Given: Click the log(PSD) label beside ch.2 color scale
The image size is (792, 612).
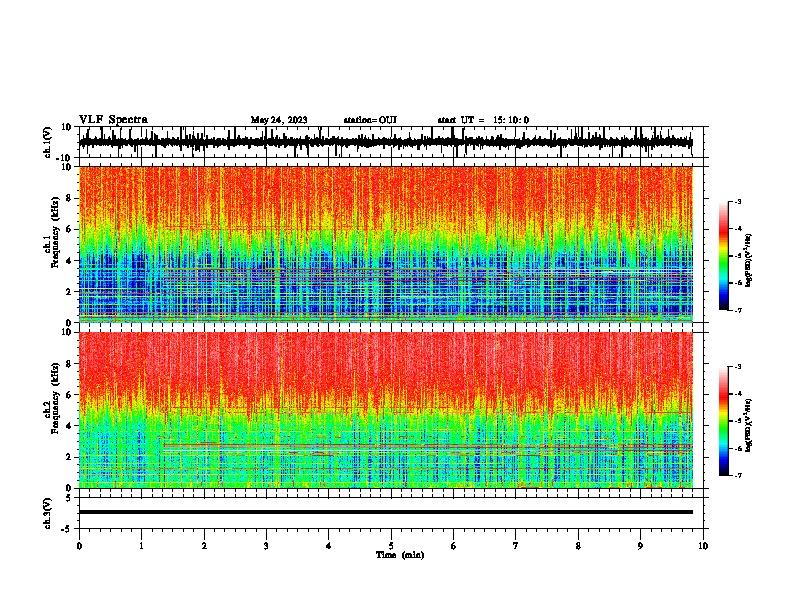Looking at the screenshot, I should 749,425.
